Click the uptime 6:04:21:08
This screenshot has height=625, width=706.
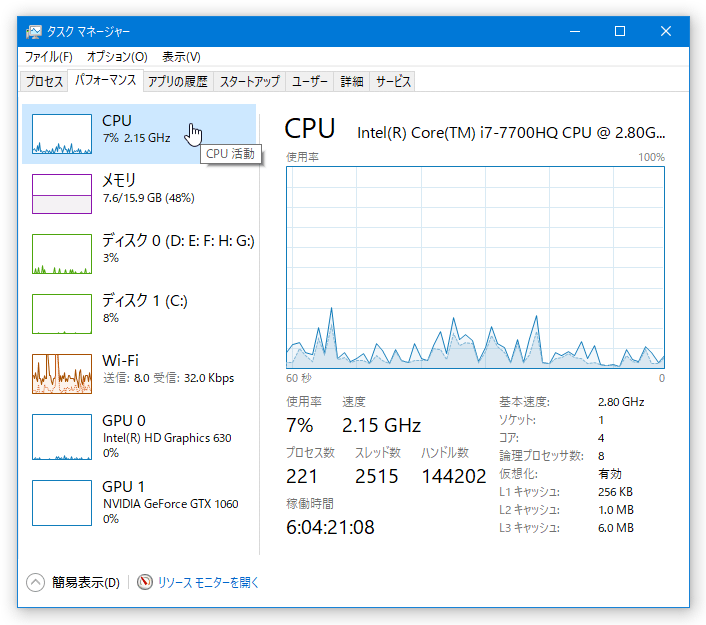[330, 527]
